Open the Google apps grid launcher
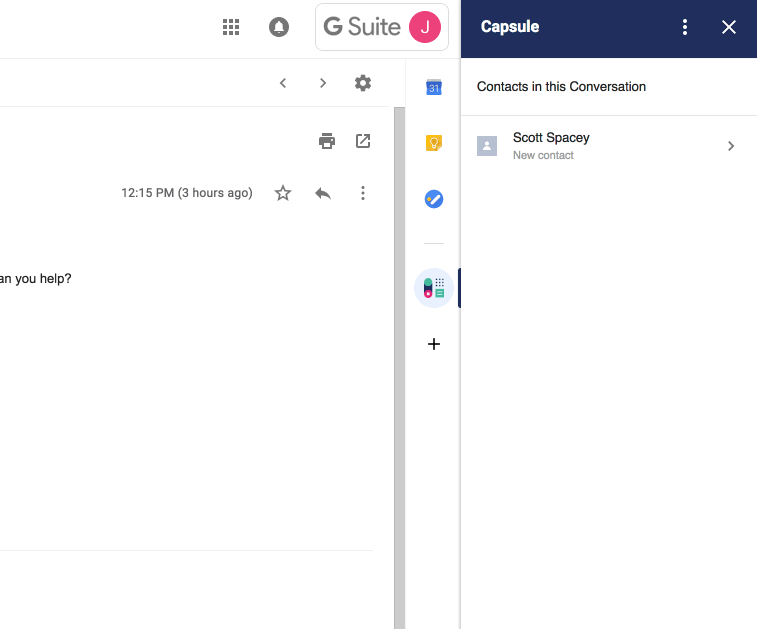This screenshot has width=757, height=629. click(x=231, y=27)
